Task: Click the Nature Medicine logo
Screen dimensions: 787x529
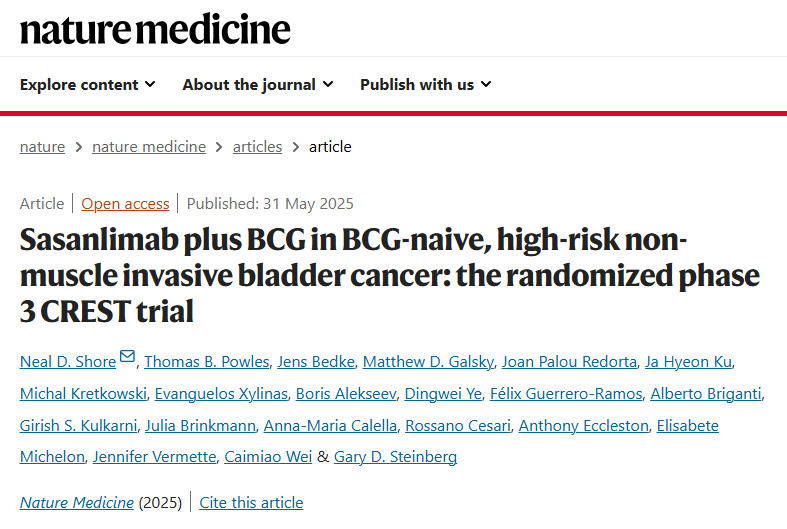Action: coord(155,29)
